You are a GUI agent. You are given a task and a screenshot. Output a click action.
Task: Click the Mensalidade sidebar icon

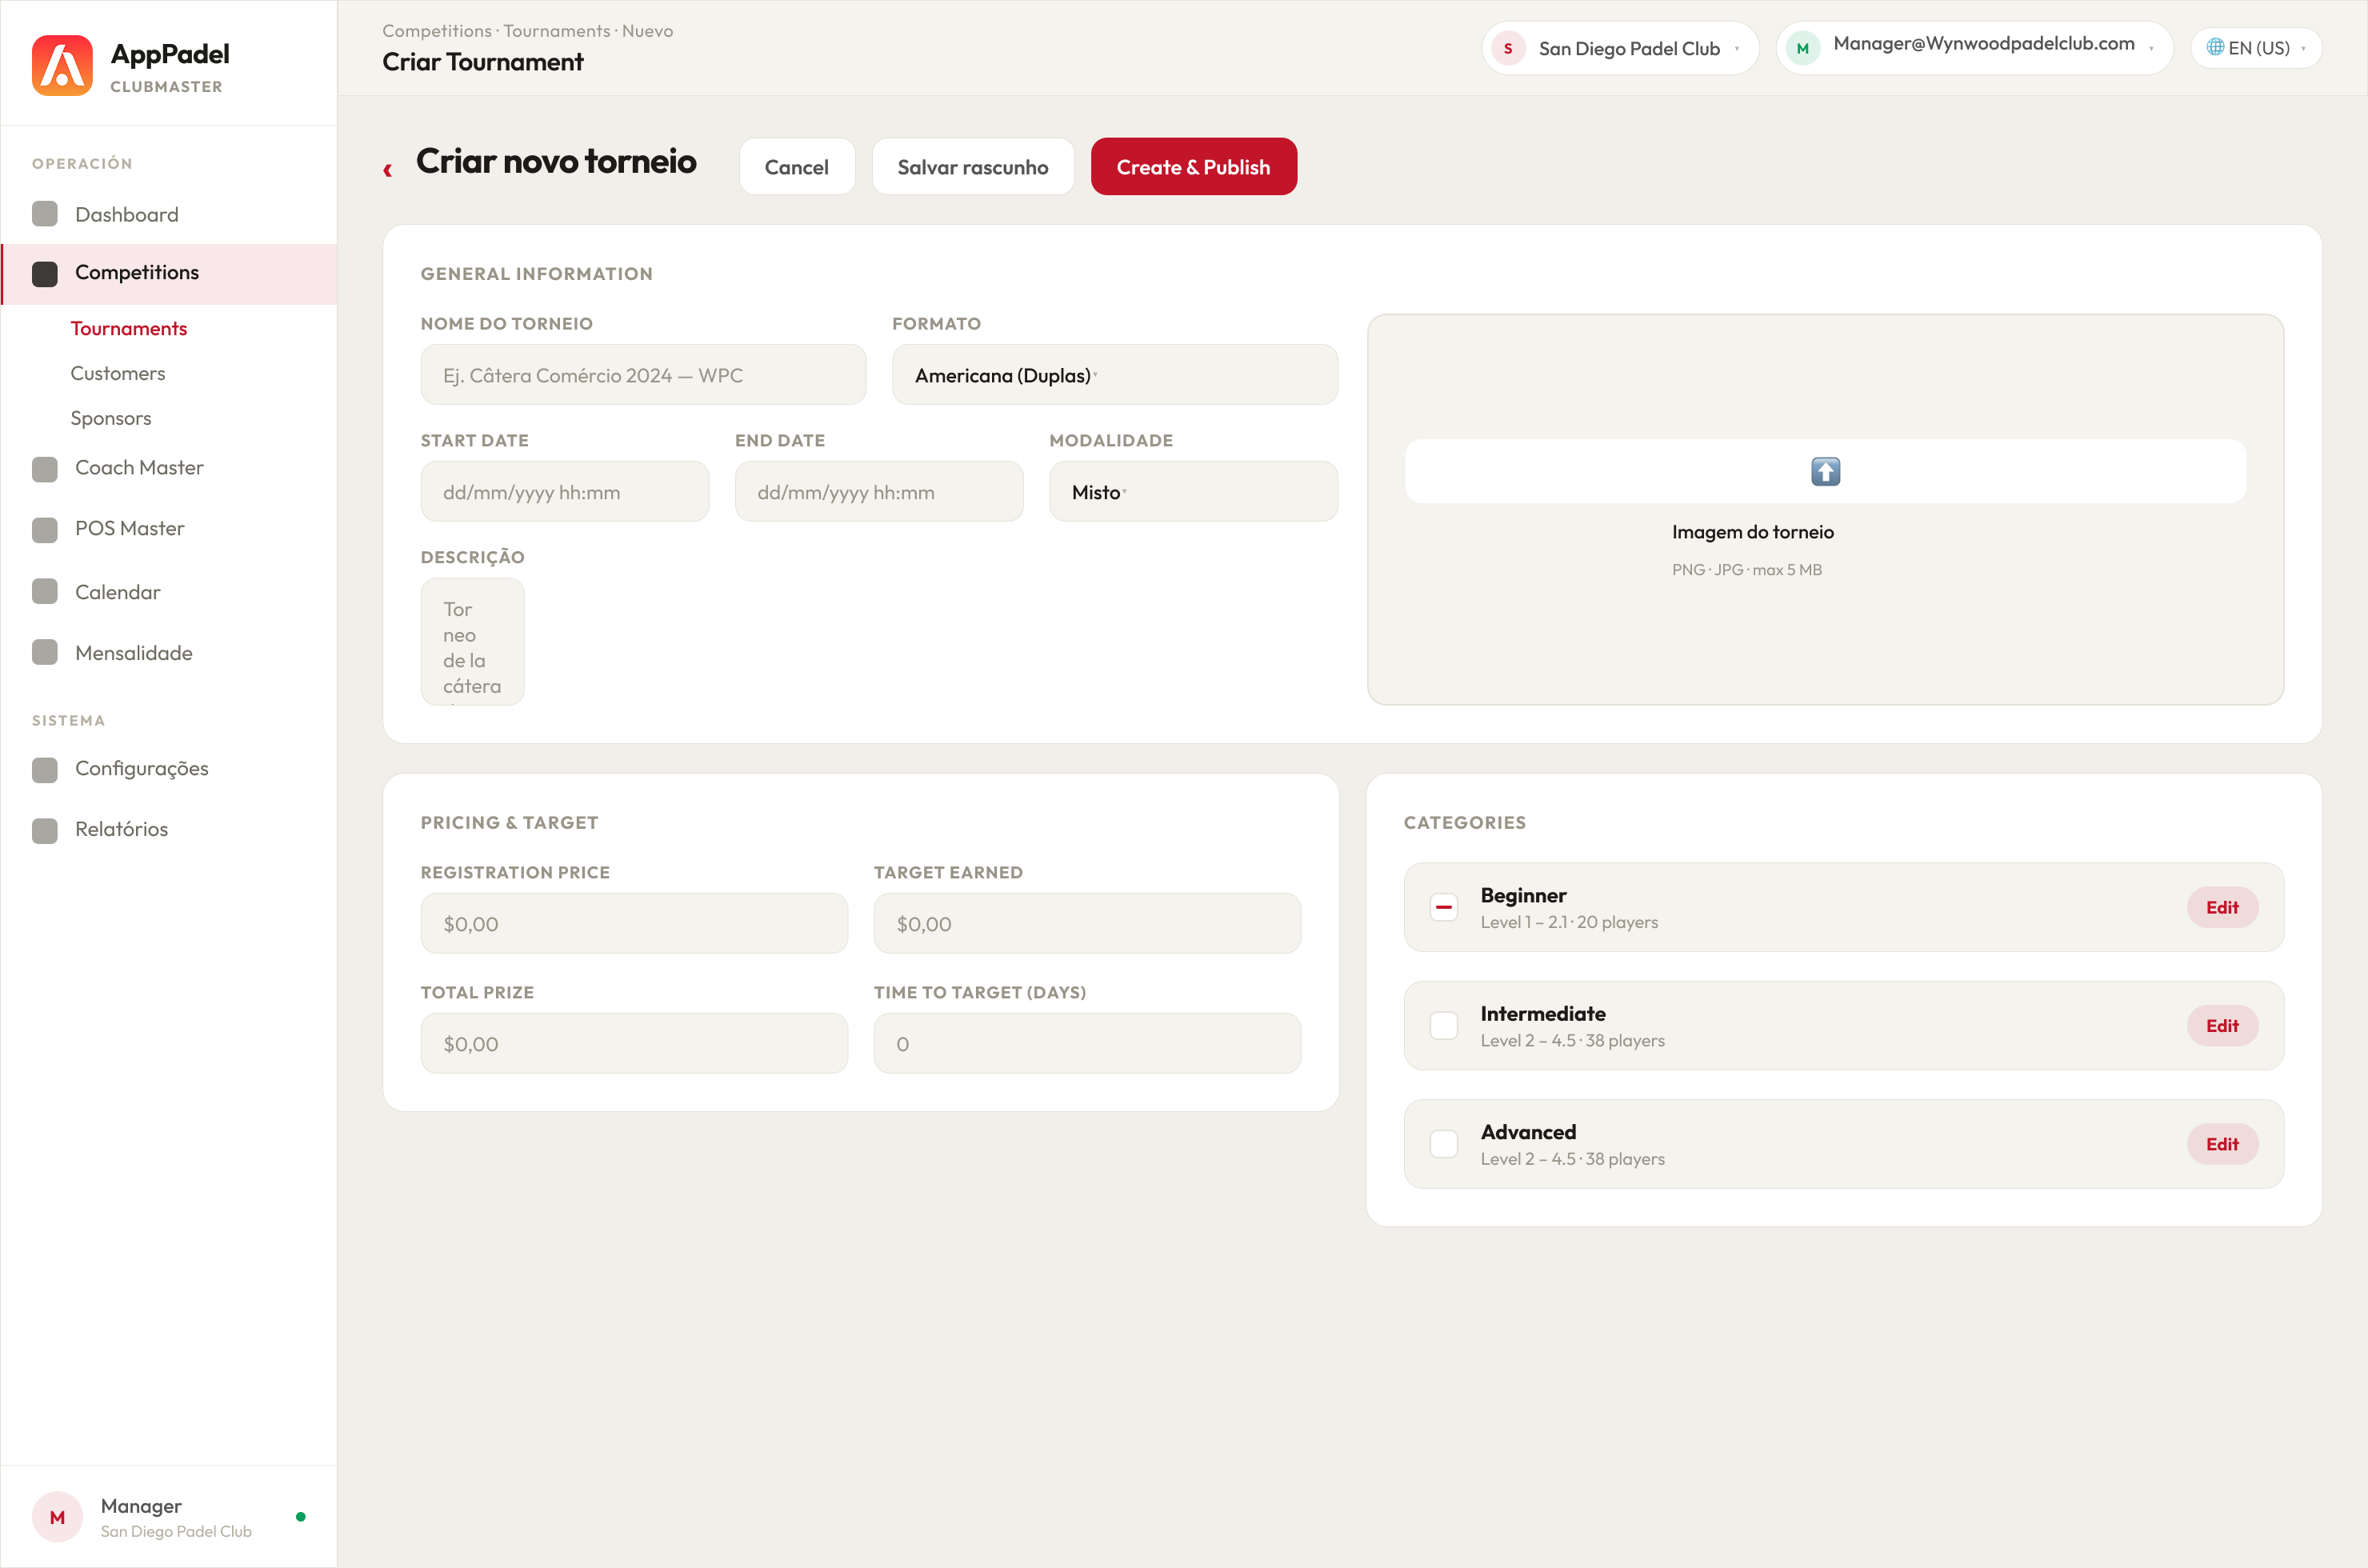tap(45, 653)
